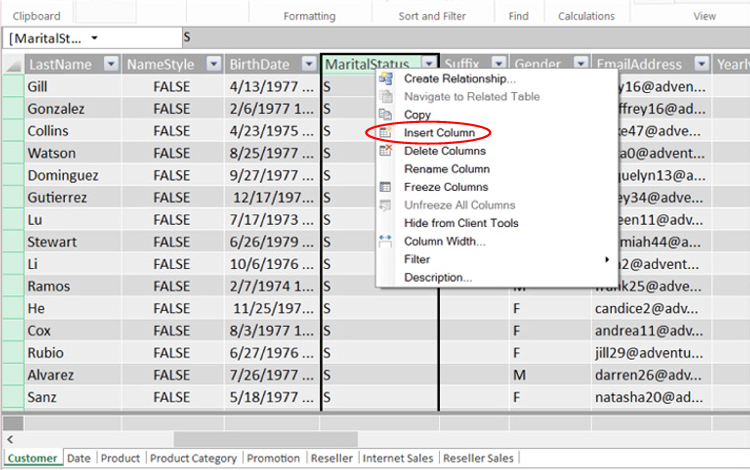The width and height of the screenshot is (750, 470).
Task: Click the LastName cell "Gutierrez"
Action: [73, 197]
